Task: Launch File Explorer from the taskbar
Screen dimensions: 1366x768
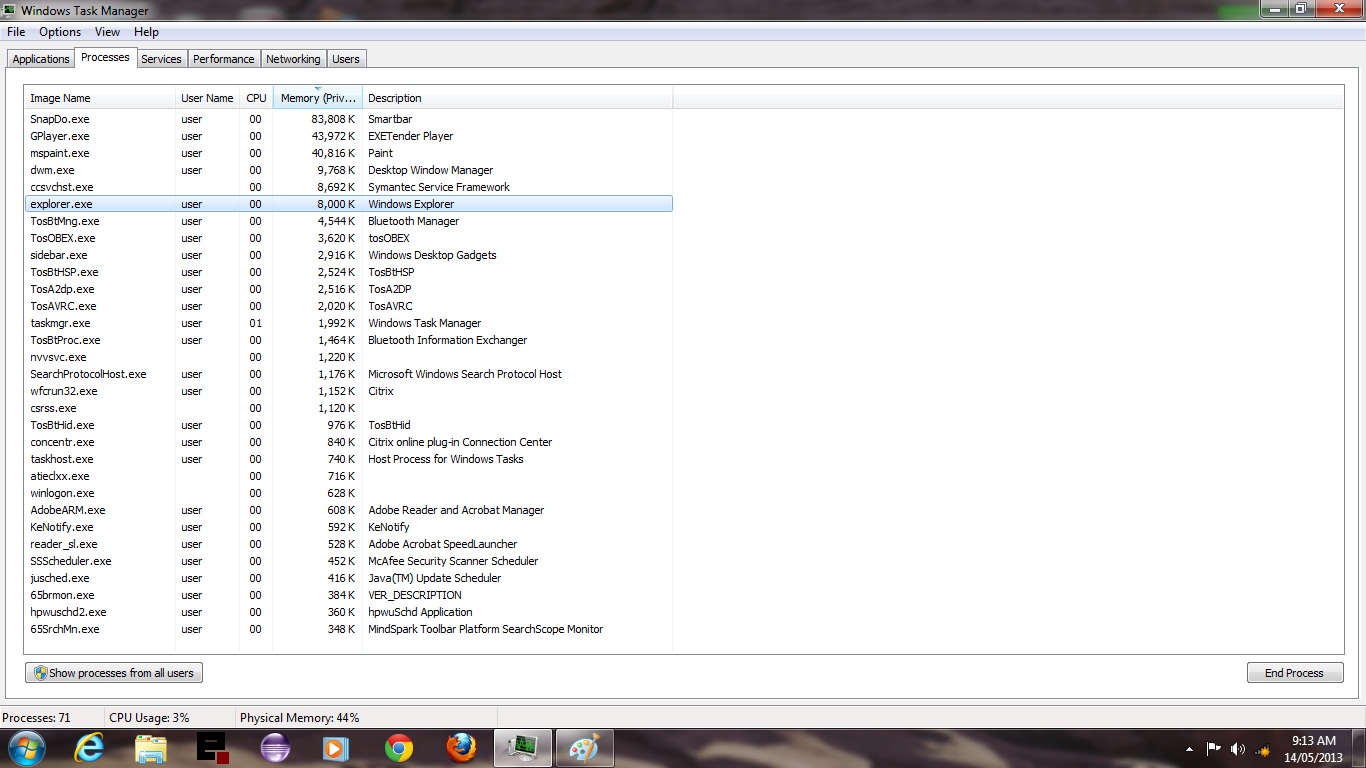Action: point(151,748)
